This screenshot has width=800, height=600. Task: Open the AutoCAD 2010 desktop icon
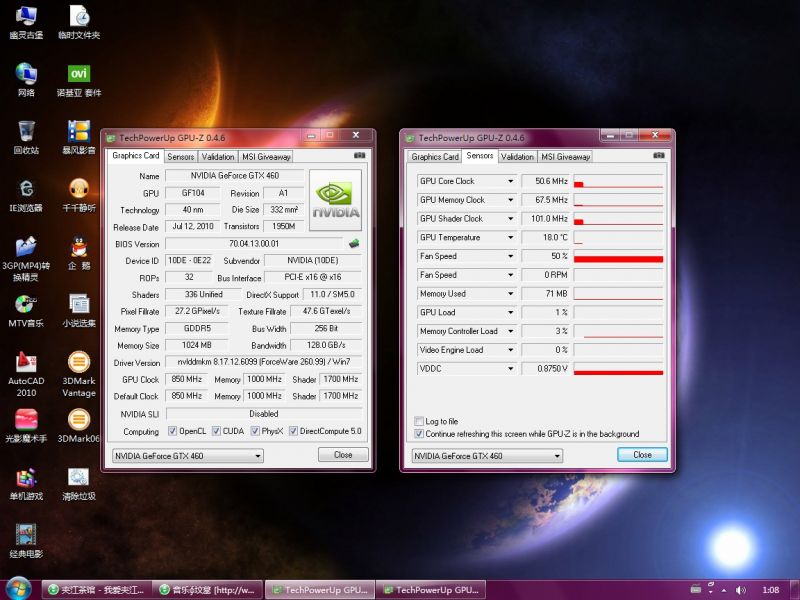[x=26, y=374]
